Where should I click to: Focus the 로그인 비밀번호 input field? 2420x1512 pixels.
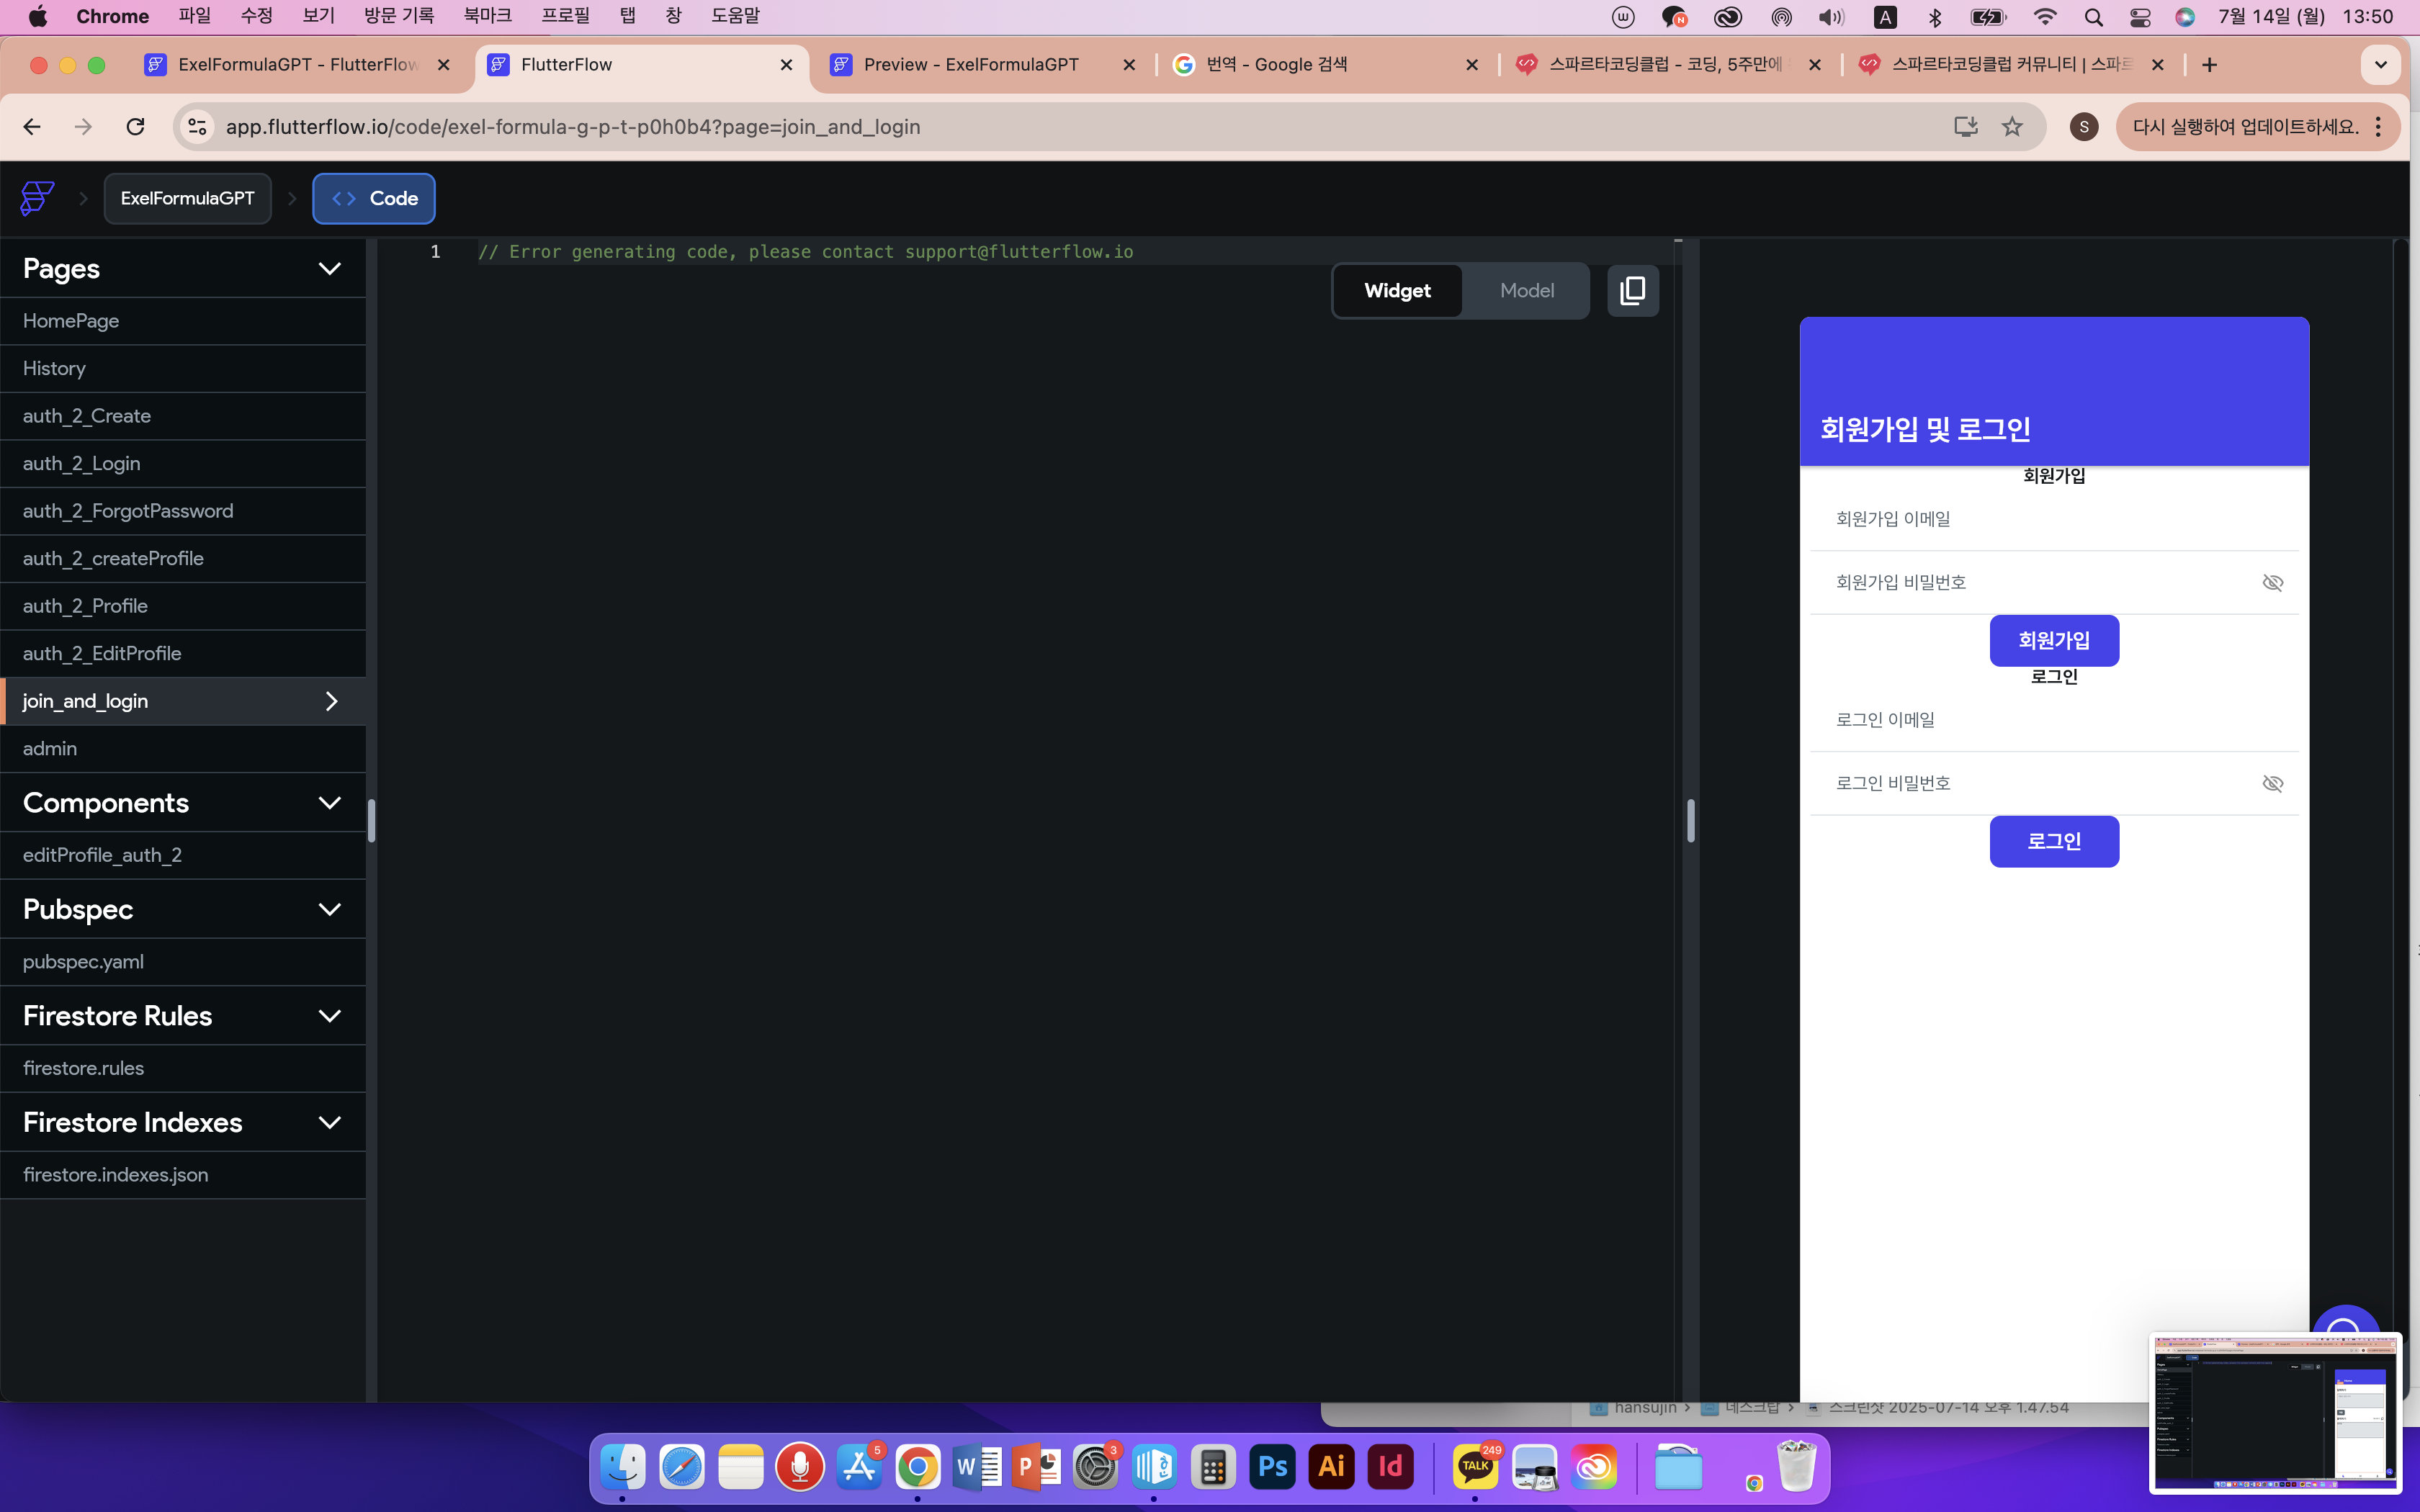[x=2054, y=784]
